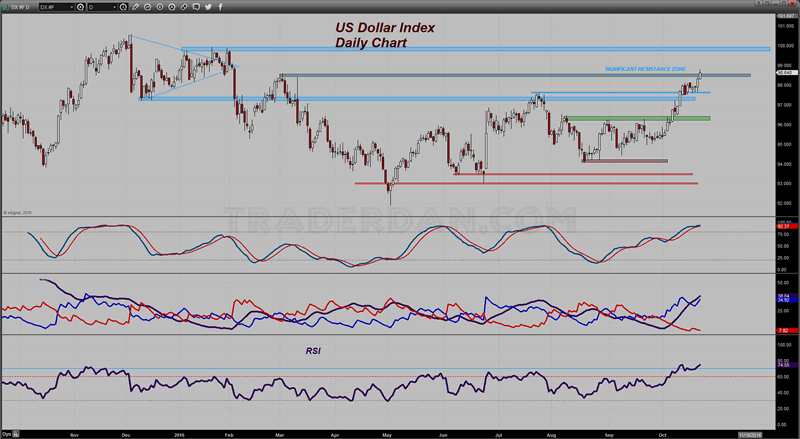The image size is (800, 439).
Task: Click the 98.640 current price marker on the price axis
Action: (787, 72)
